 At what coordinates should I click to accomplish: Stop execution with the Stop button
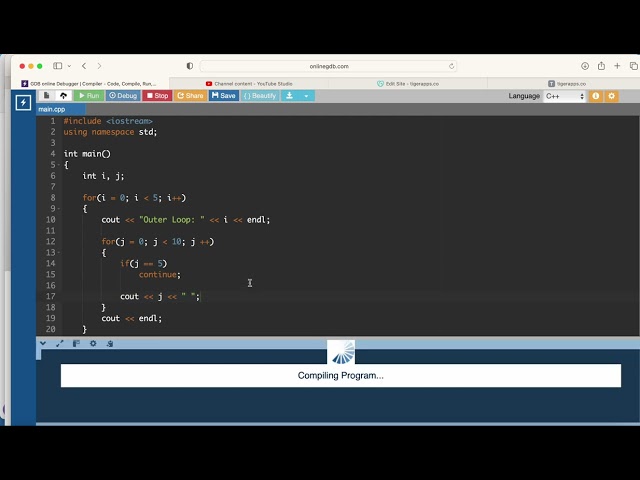click(157, 96)
